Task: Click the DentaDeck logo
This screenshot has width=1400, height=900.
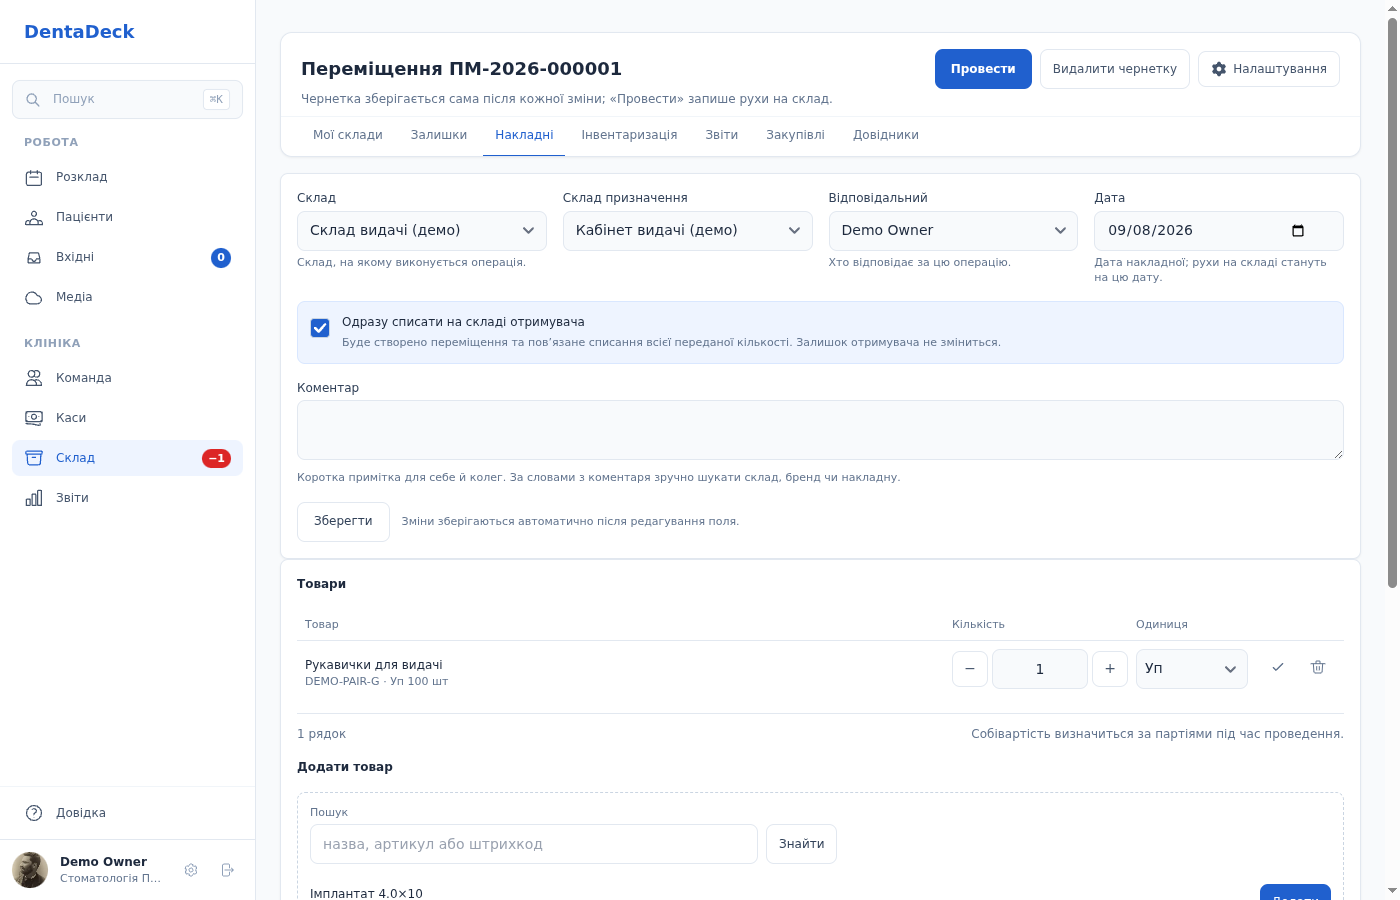Action: click(79, 32)
